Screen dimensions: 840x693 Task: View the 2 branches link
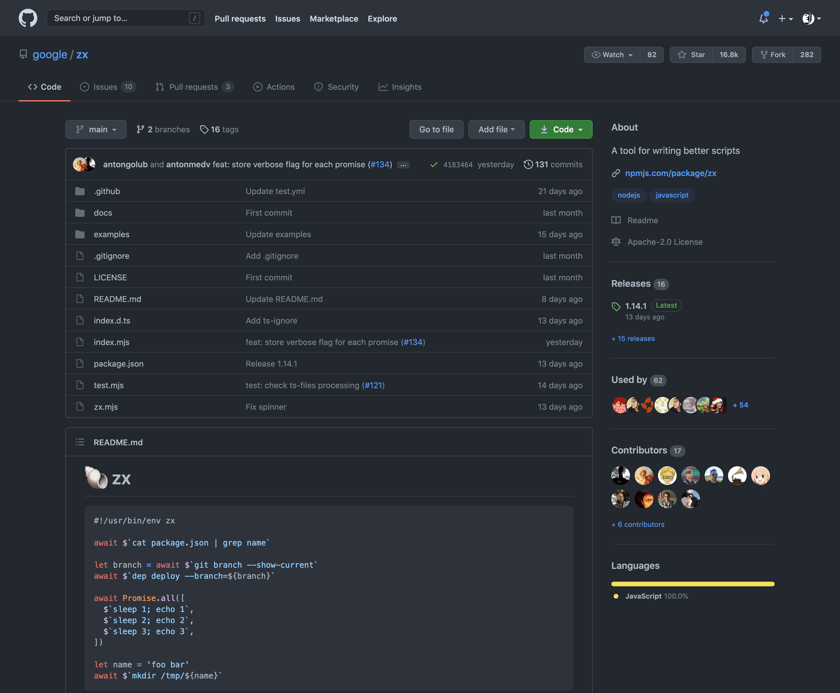click(163, 129)
